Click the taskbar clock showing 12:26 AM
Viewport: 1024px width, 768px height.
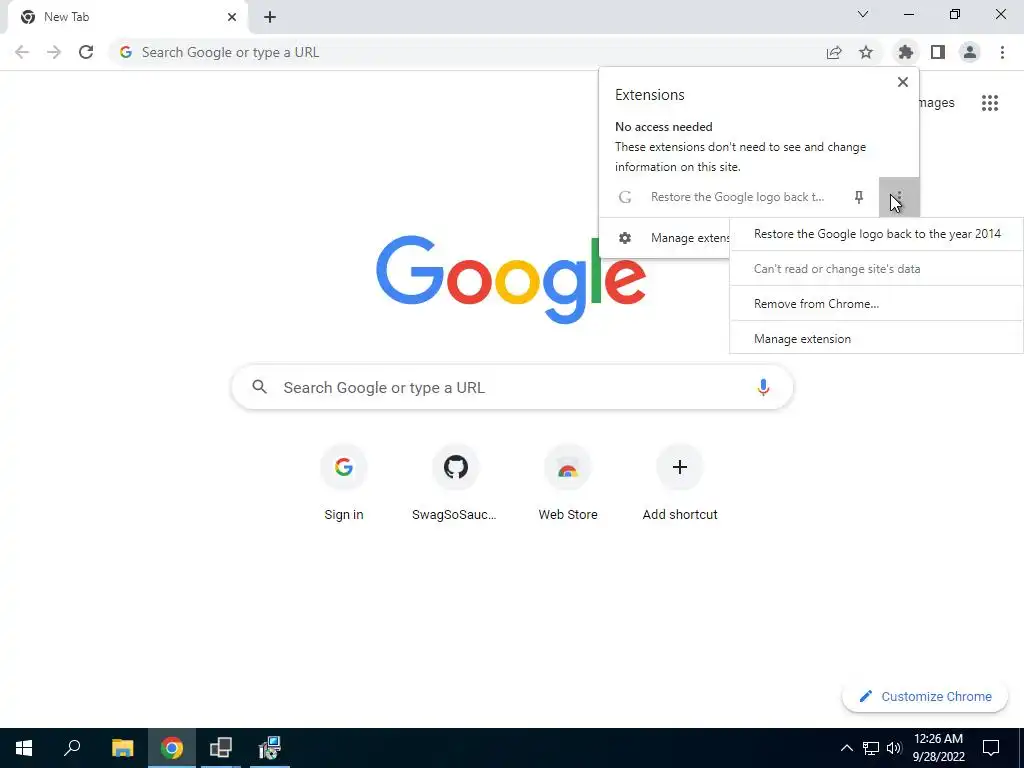(938, 748)
